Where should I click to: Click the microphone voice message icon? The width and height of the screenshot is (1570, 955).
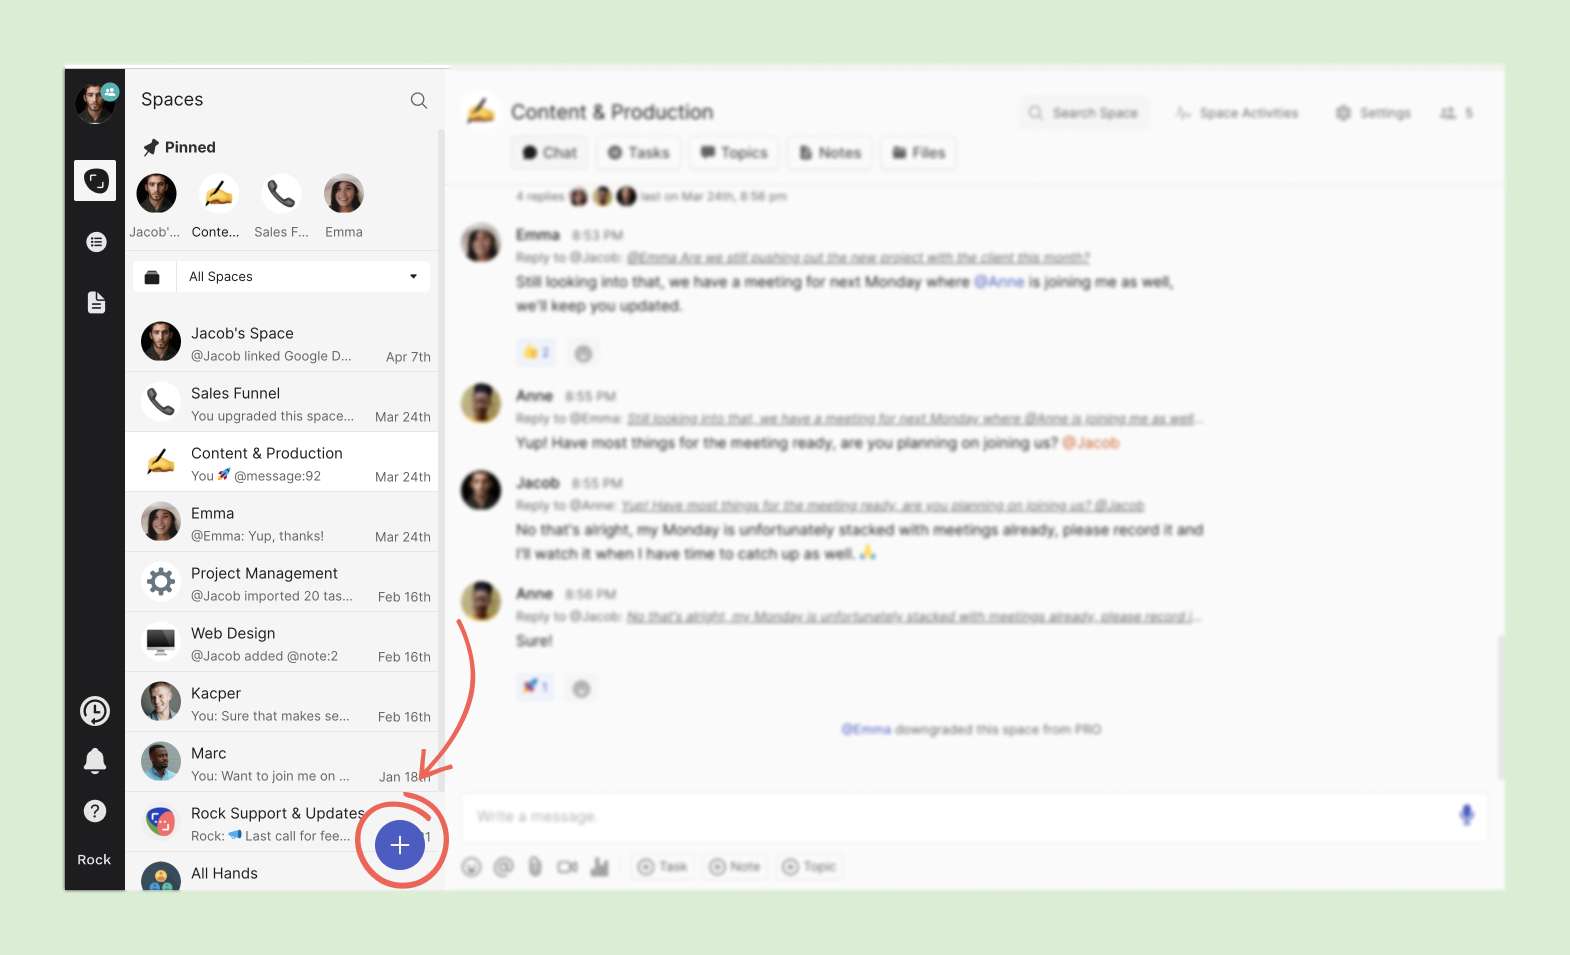coord(1466,815)
